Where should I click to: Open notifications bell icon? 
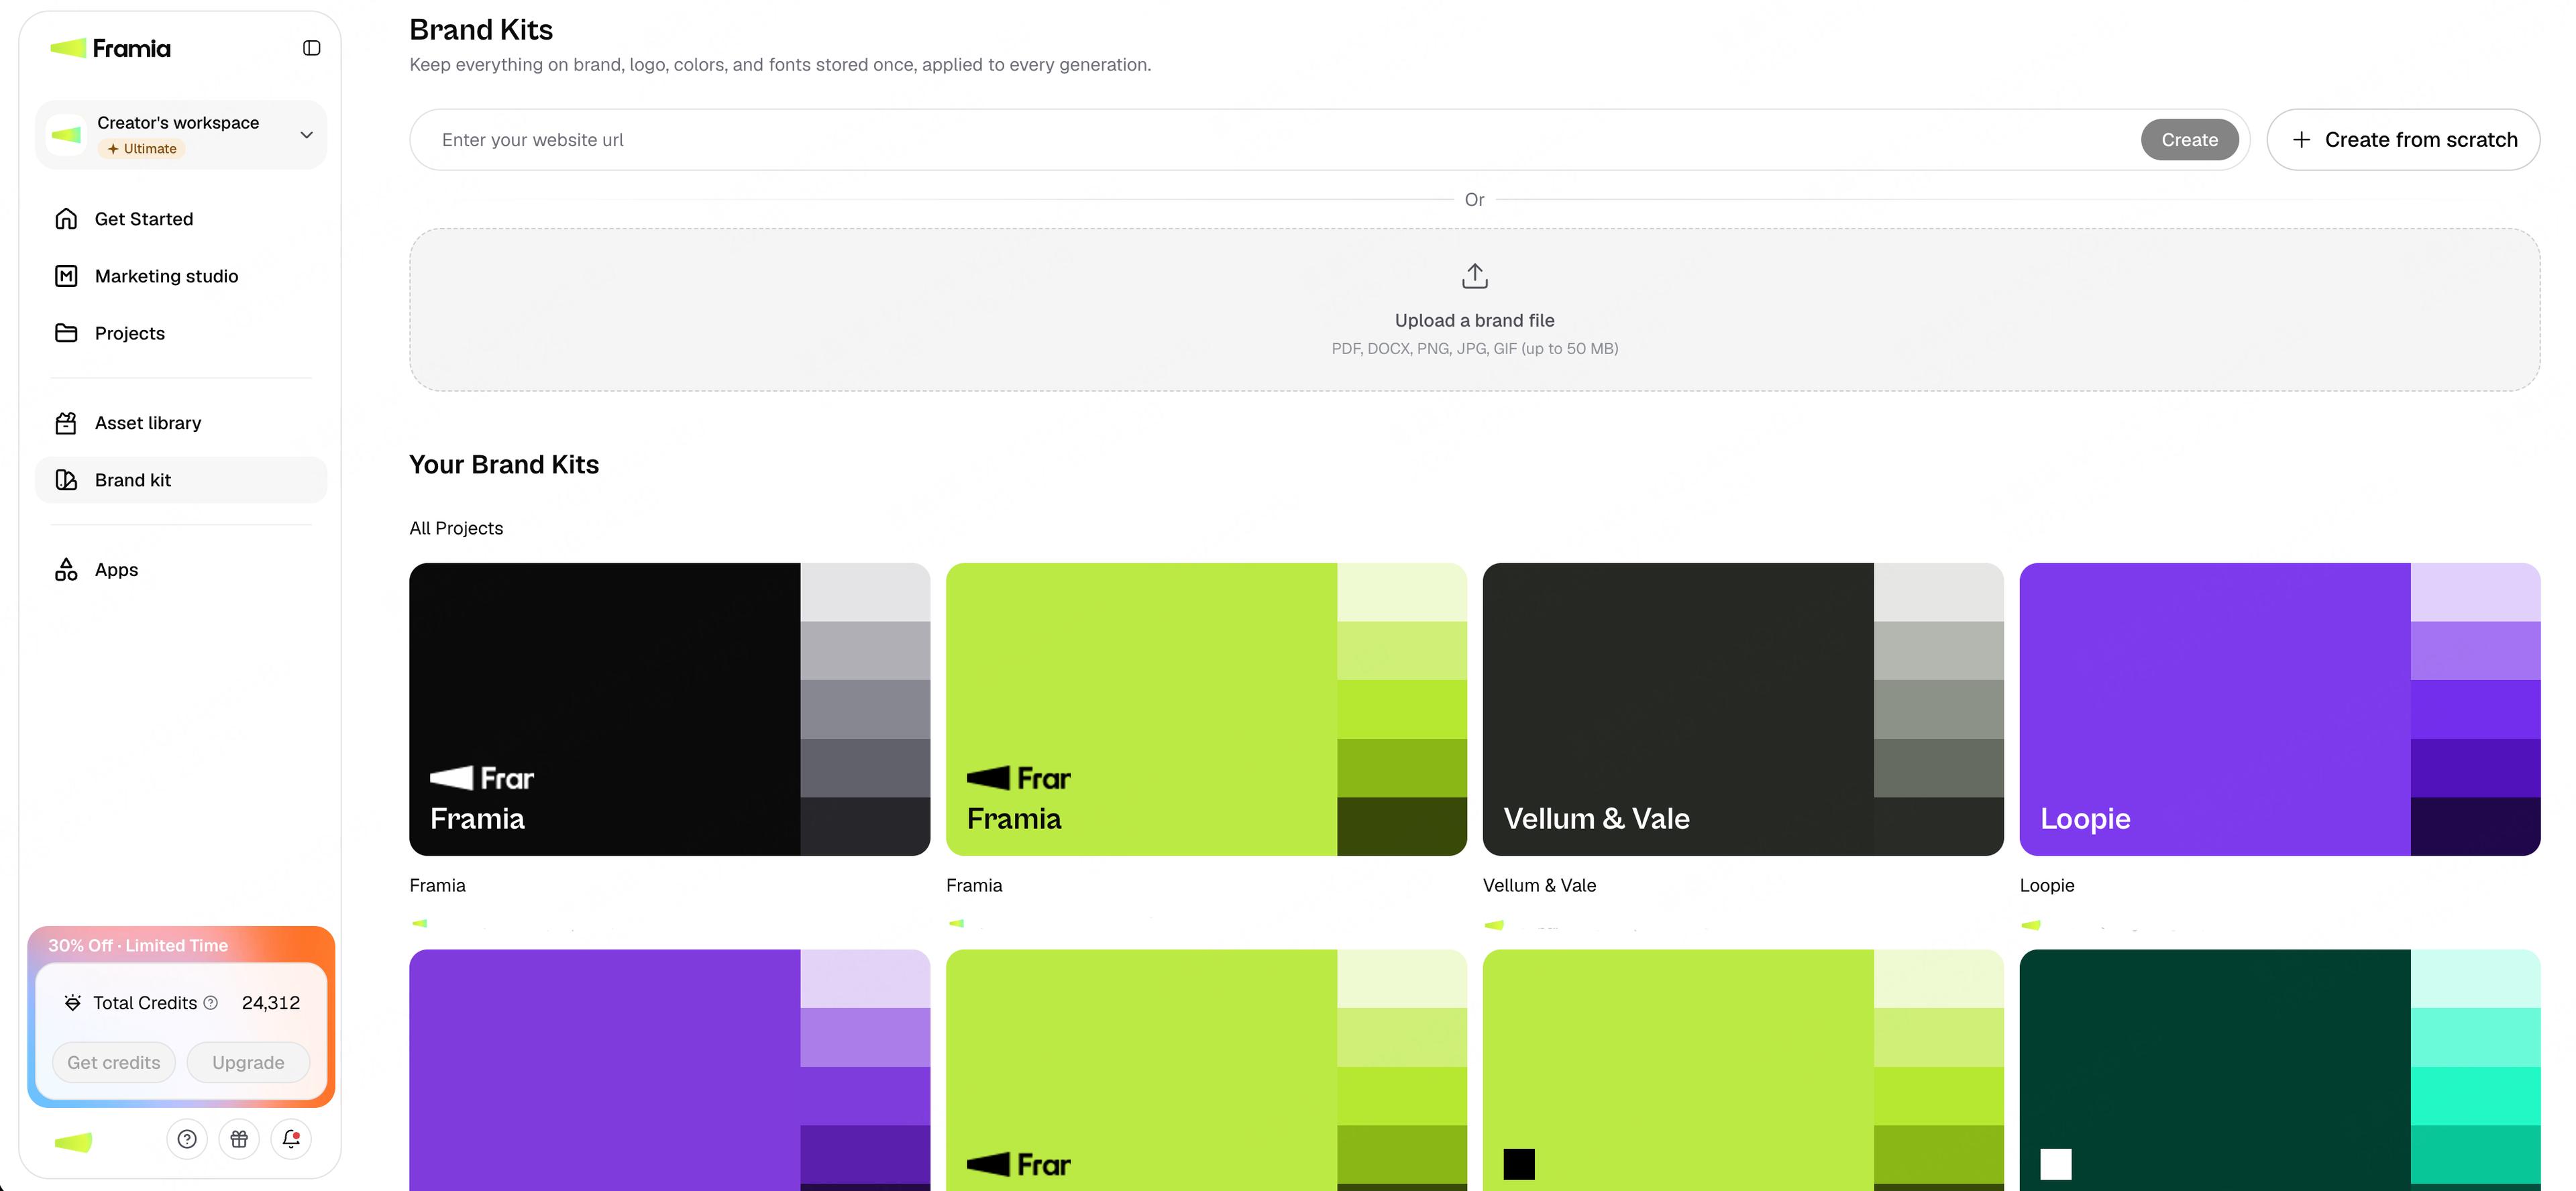[291, 1139]
